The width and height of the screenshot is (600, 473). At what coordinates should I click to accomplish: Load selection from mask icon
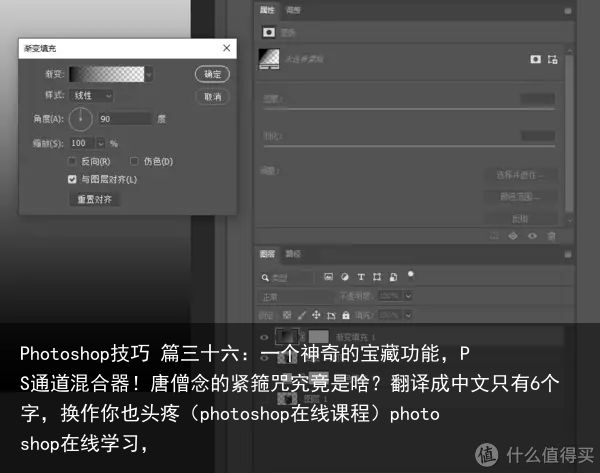pos(494,236)
